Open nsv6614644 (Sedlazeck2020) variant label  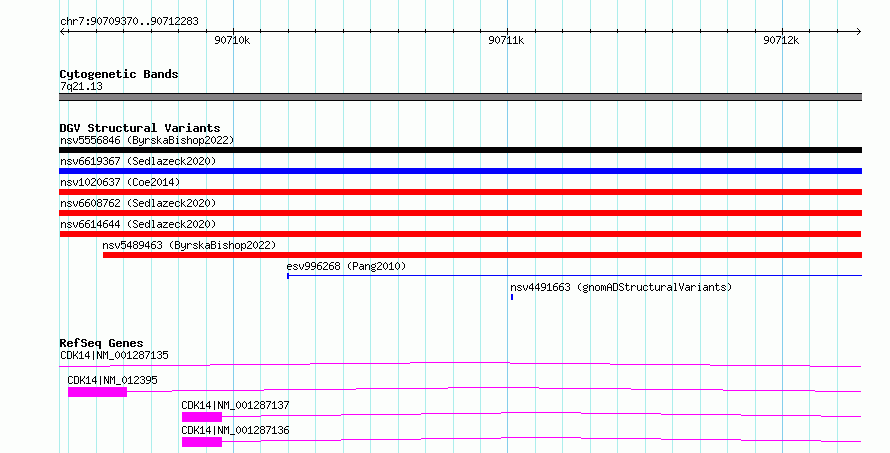(138, 224)
